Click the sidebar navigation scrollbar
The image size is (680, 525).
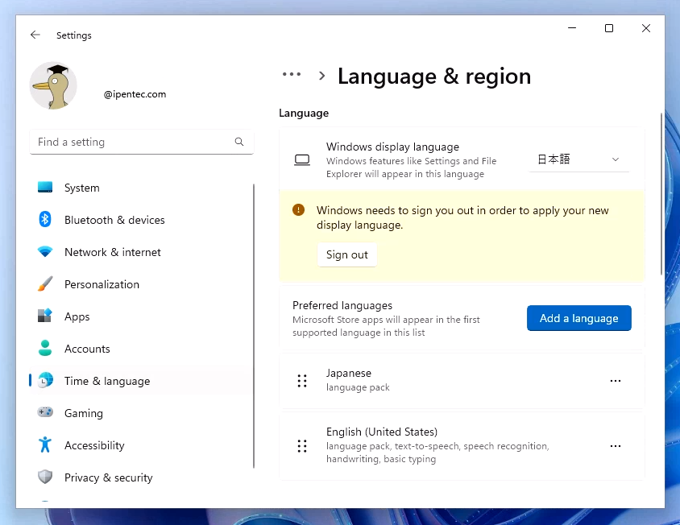click(x=254, y=326)
